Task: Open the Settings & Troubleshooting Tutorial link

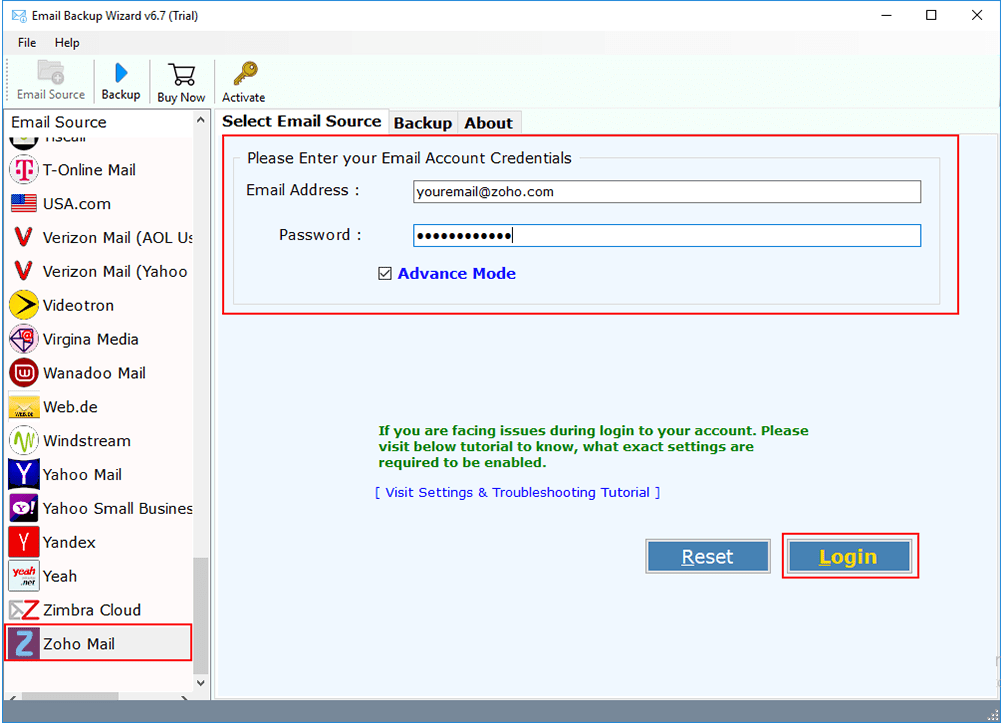Action: [517, 492]
